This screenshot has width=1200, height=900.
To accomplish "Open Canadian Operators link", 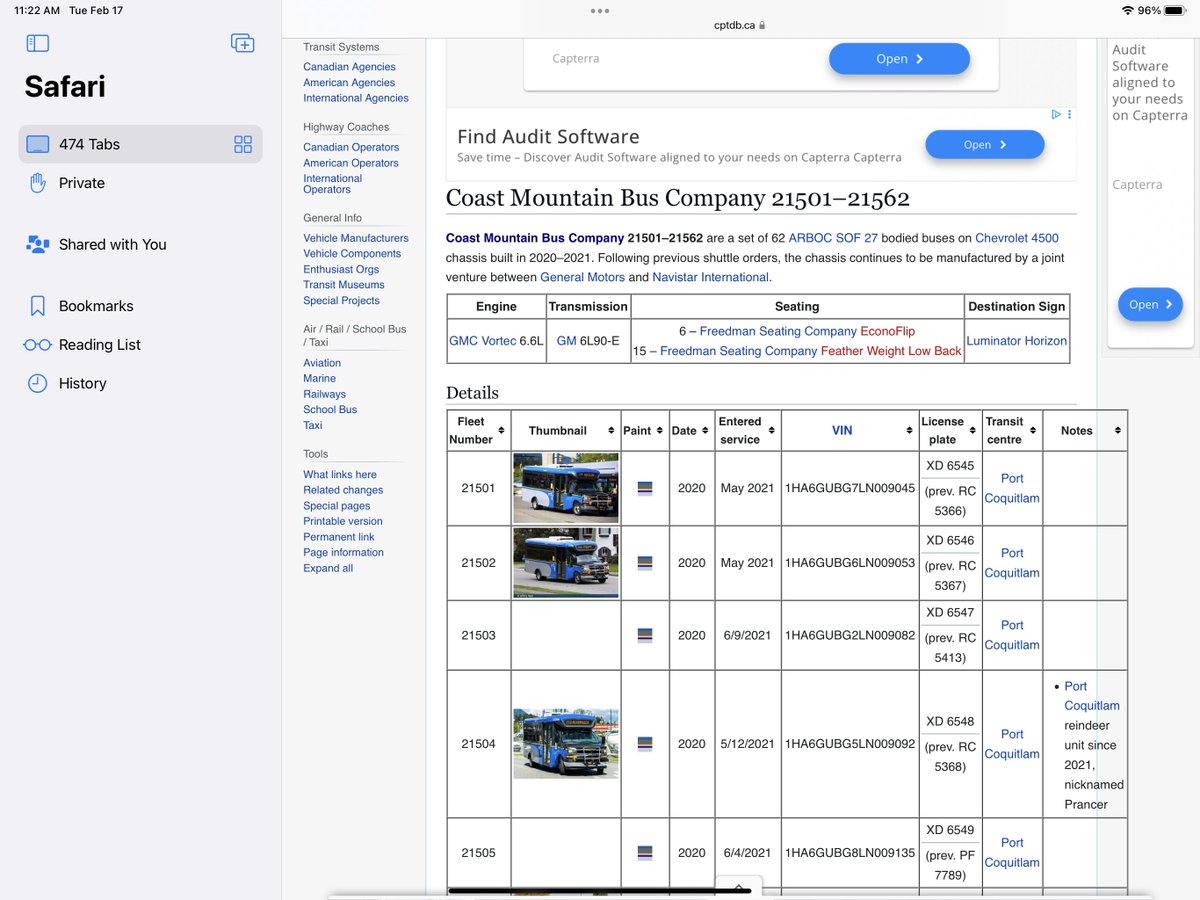I will tap(351, 147).
